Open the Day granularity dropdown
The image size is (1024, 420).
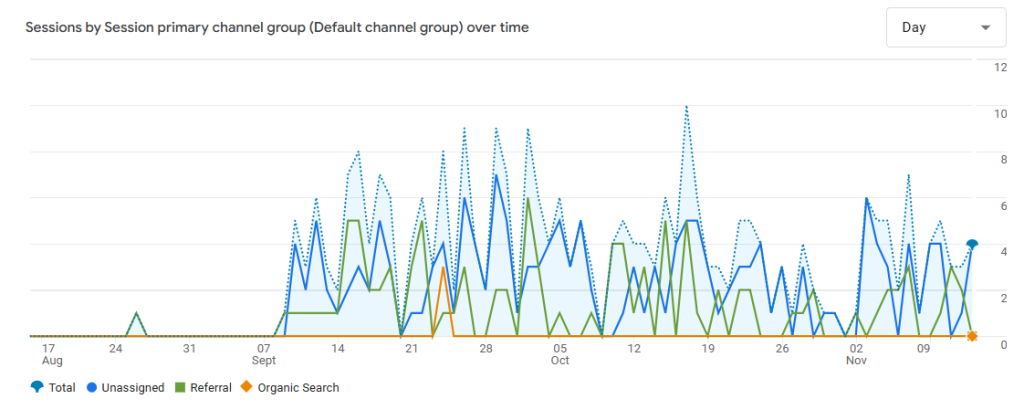point(945,28)
